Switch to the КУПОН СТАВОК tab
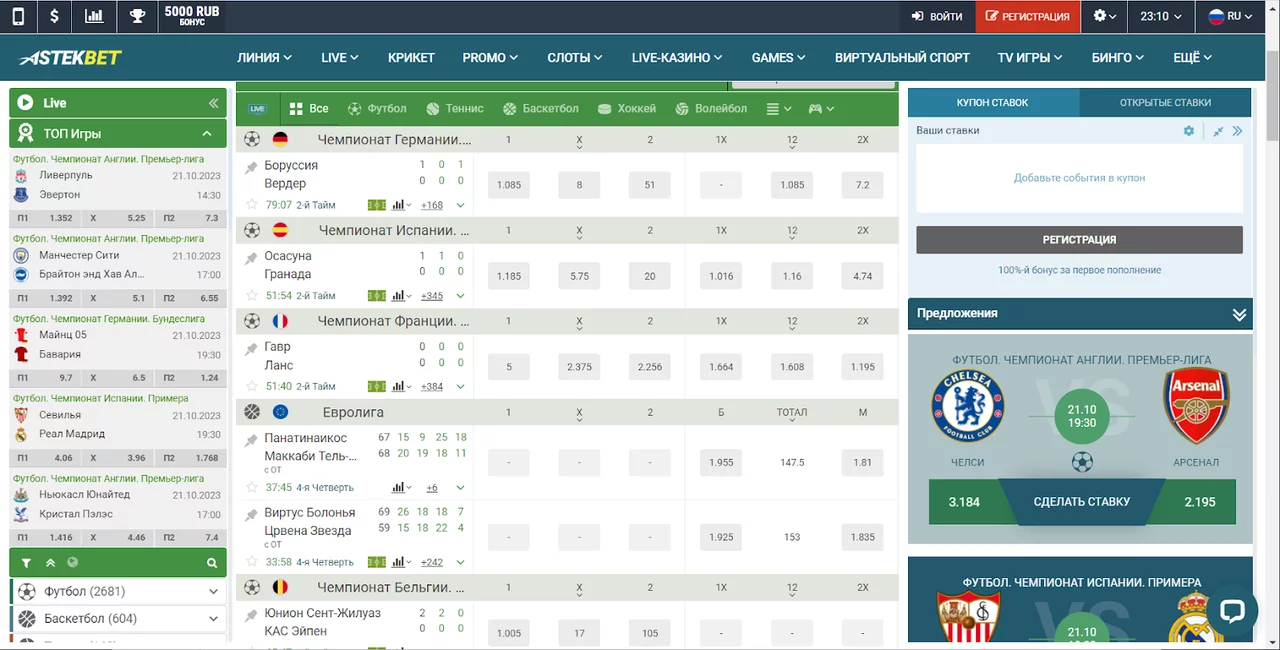The image size is (1280, 650). [x=993, y=102]
